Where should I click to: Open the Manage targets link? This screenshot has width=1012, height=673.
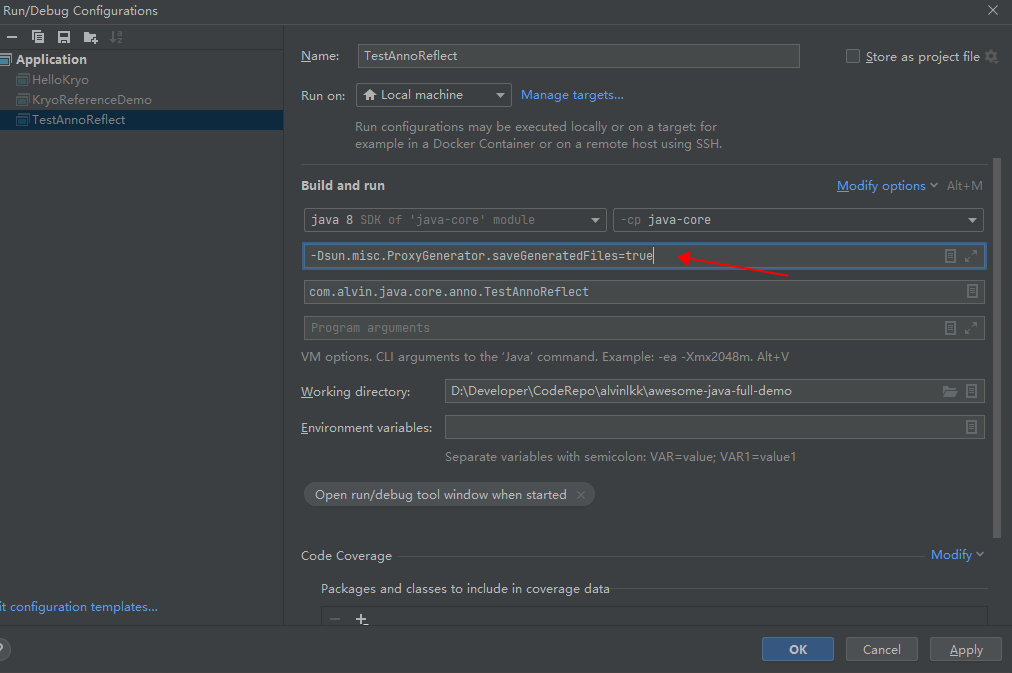pos(572,95)
